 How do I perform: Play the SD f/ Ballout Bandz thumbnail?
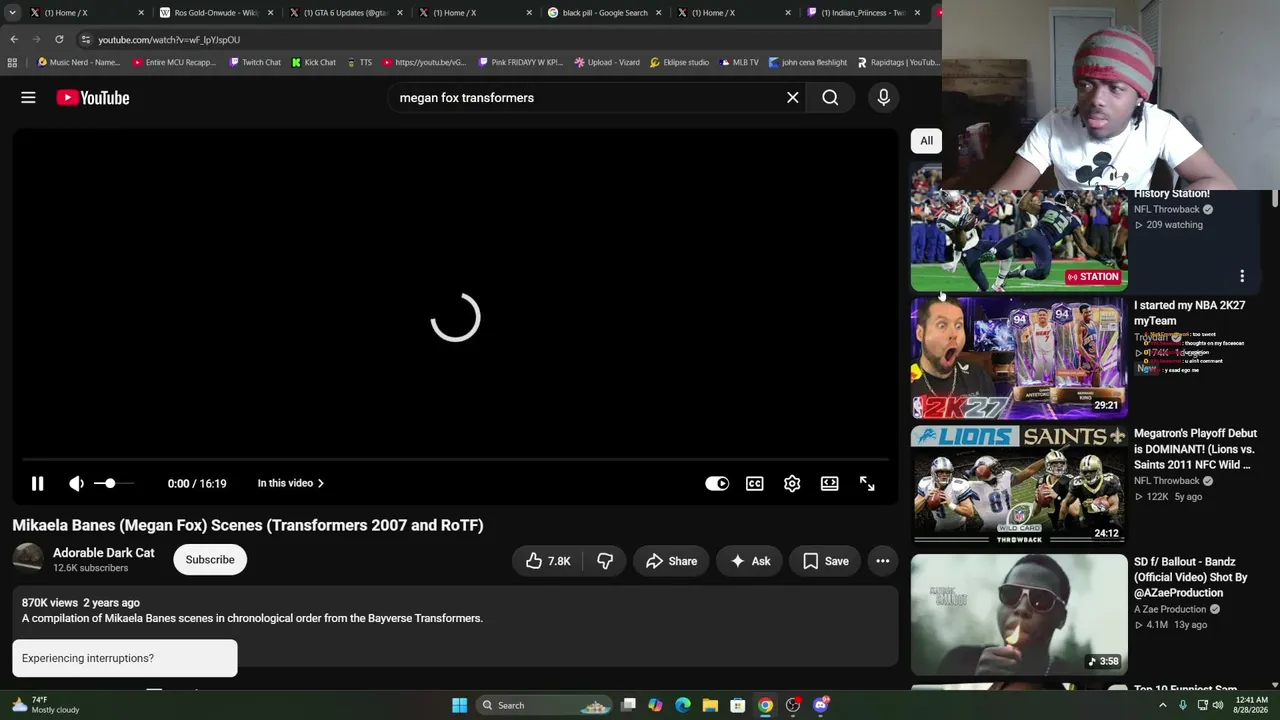click(1019, 614)
